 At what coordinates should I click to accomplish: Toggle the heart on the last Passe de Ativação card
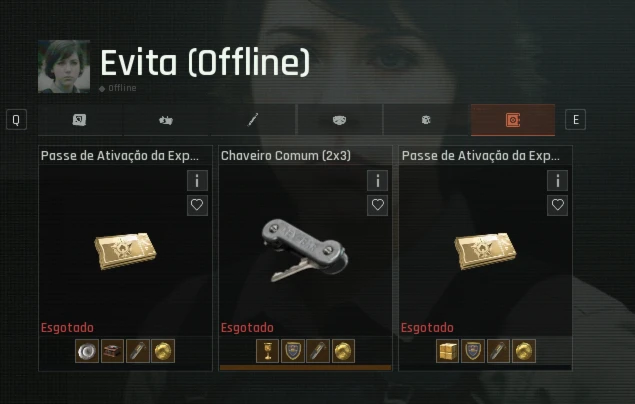click(x=557, y=205)
